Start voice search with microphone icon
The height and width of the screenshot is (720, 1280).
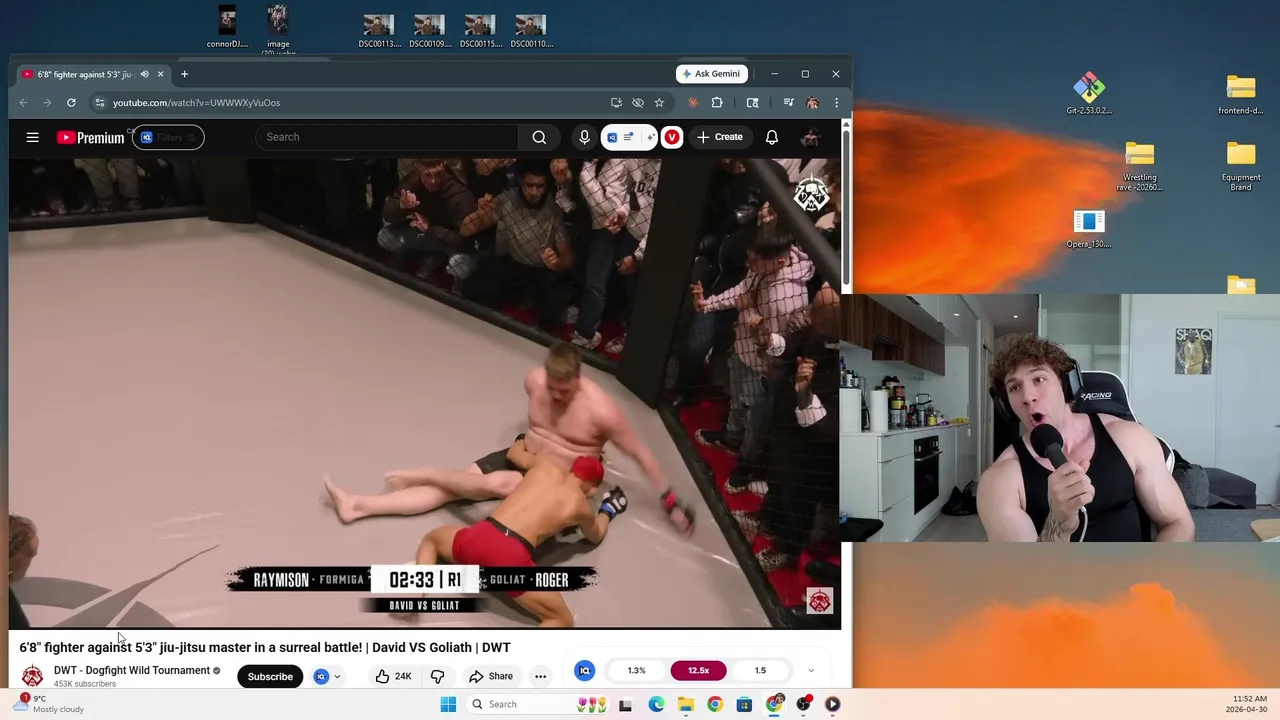pyautogui.click(x=585, y=137)
